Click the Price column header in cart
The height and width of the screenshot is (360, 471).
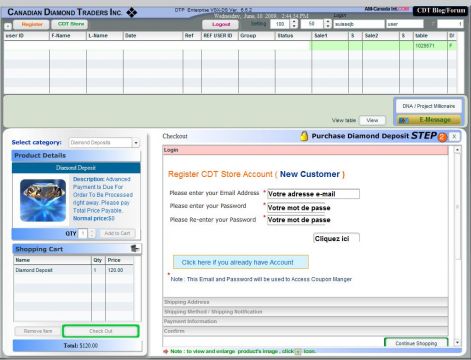[119, 260]
